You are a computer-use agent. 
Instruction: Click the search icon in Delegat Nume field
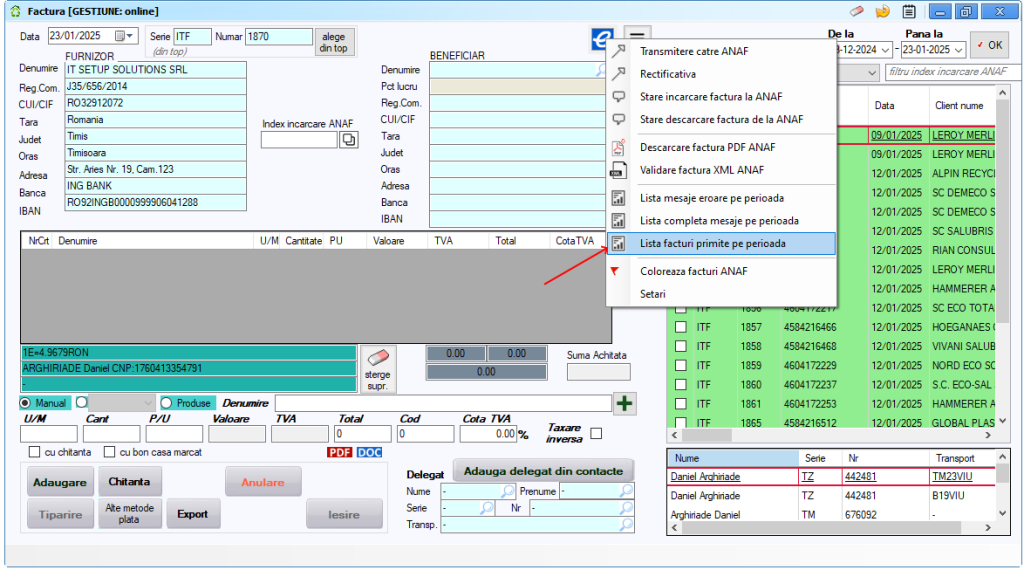click(507, 490)
